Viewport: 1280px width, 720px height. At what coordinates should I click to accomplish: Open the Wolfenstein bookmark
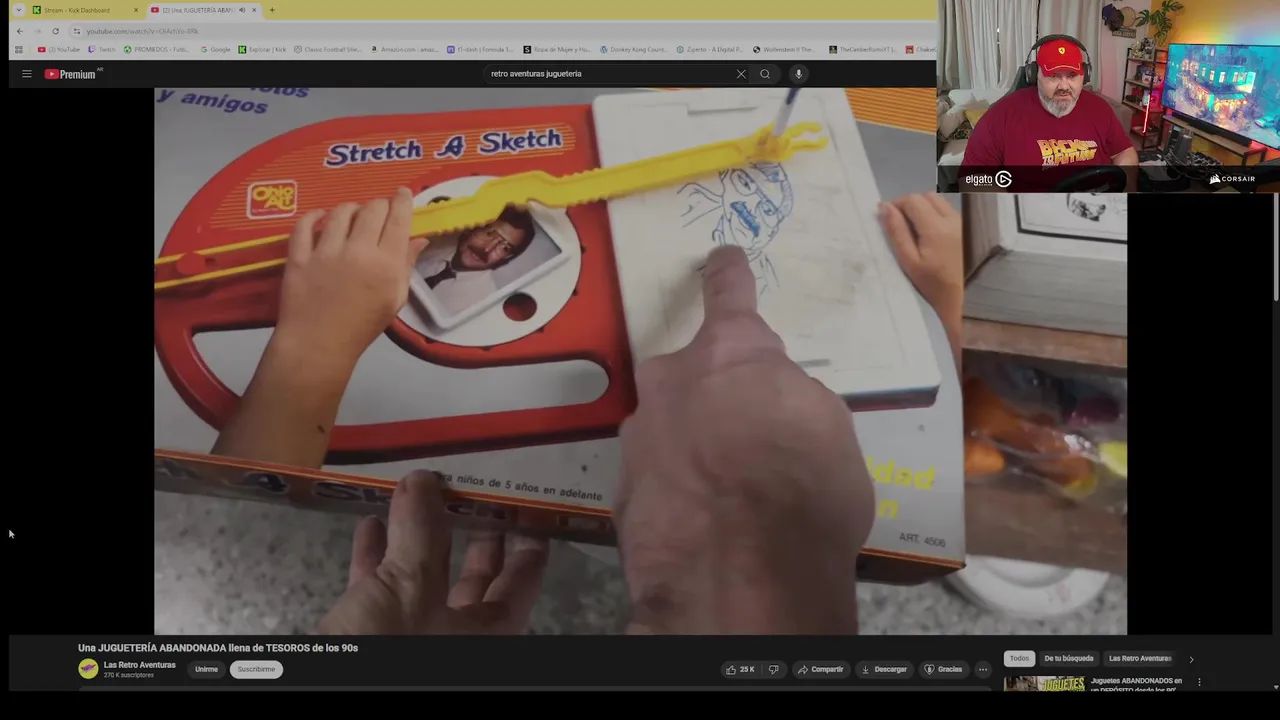coord(784,49)
